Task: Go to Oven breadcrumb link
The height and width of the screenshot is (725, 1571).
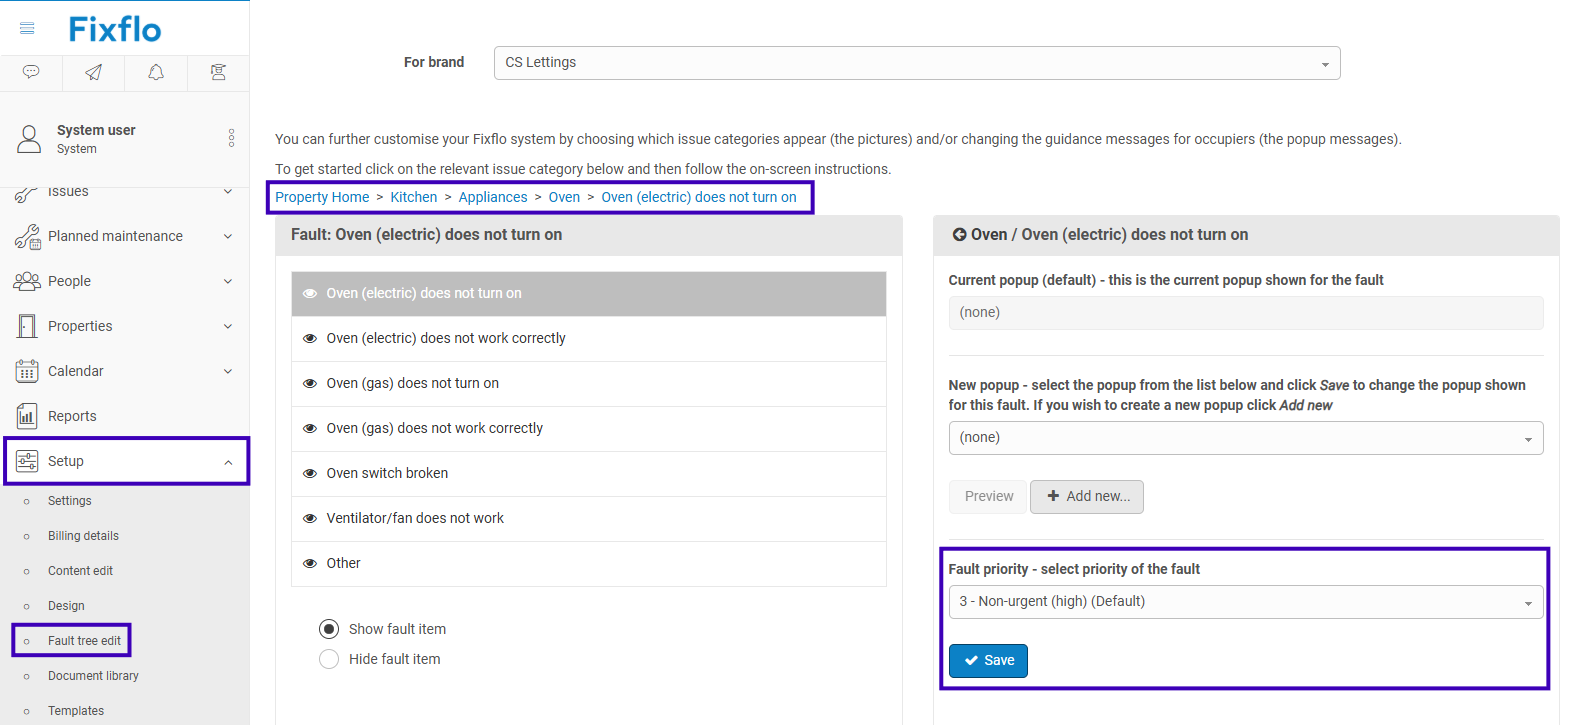Action: pyautogui.click(x=564, y=197)
